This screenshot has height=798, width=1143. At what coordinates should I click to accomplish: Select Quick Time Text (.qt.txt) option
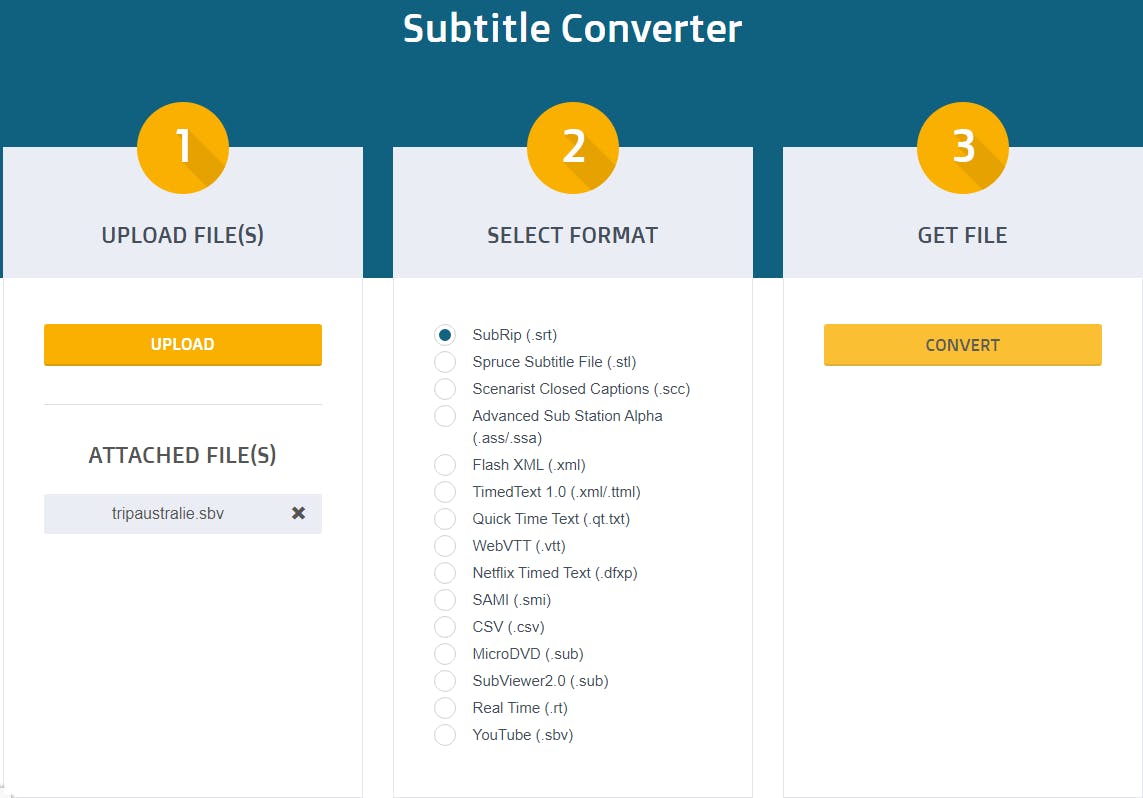(x=445, y=519)
